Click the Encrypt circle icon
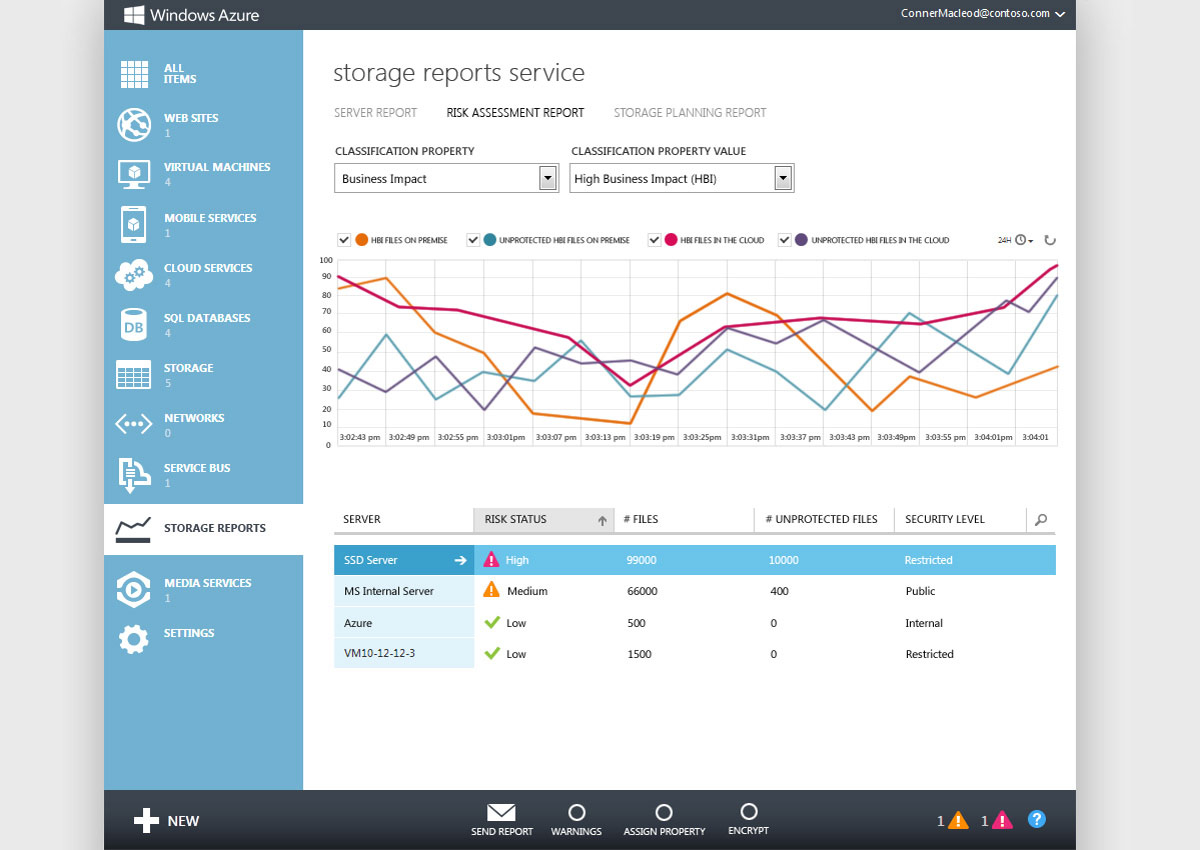Viewport: 1200px width, 850px height. click(x=749, y=811)
